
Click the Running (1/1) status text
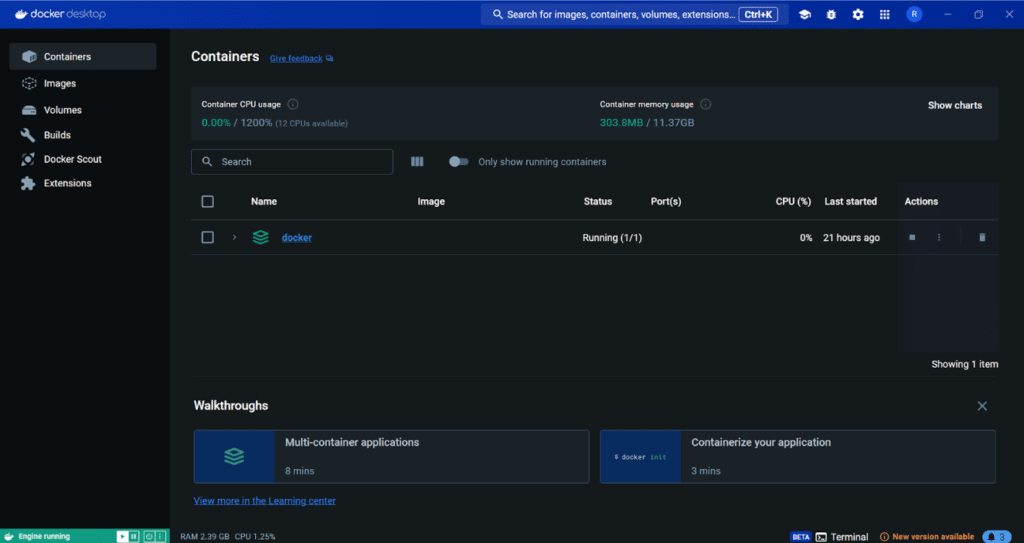tap(612, 238)
